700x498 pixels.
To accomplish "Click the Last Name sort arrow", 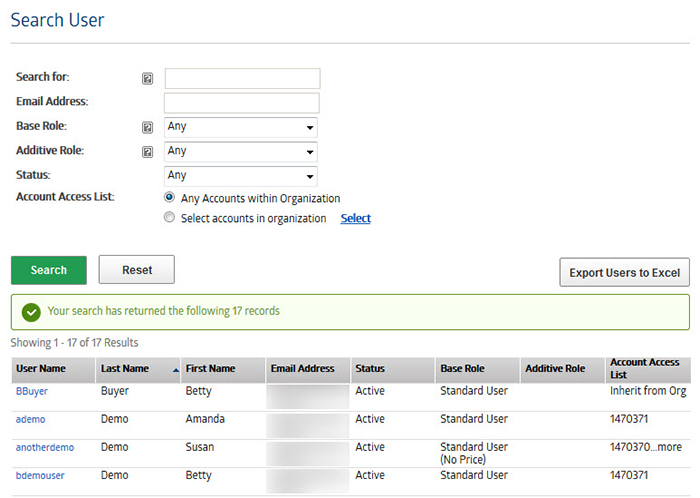I will click(x=176, y=370).
